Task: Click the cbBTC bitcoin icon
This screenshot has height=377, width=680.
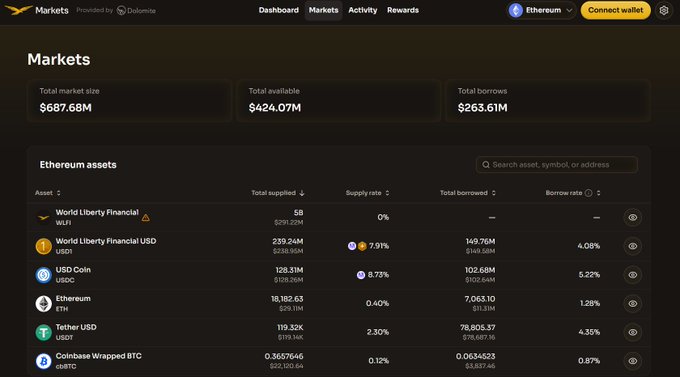Action: coord(43,361)
